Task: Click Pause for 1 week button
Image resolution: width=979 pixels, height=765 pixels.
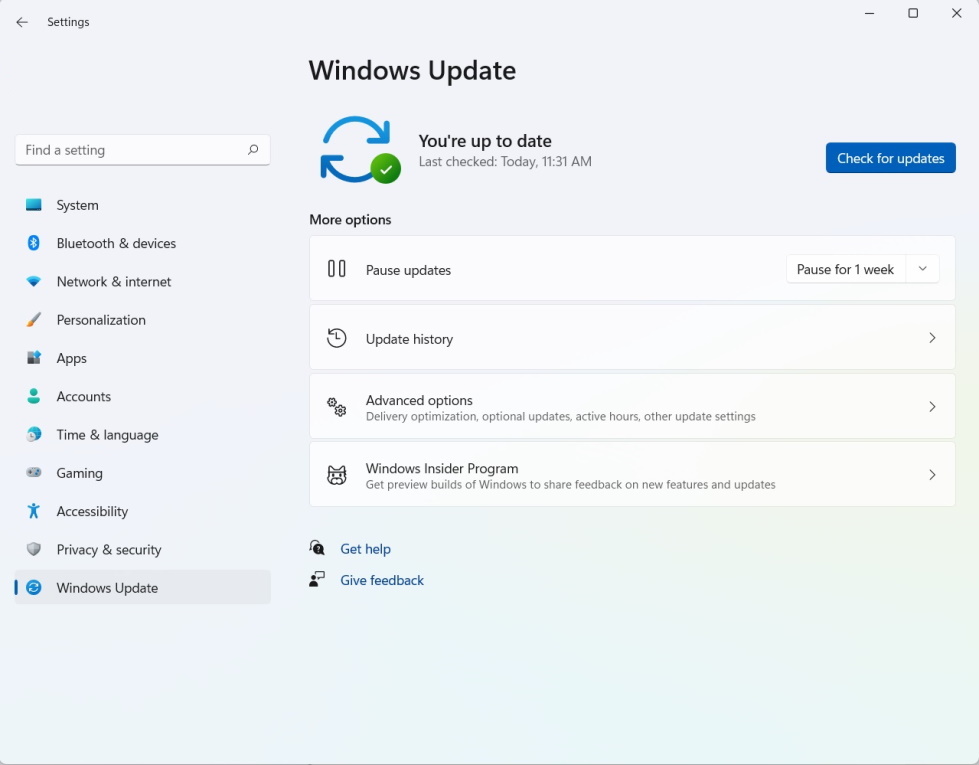Action: coord(845,269)
